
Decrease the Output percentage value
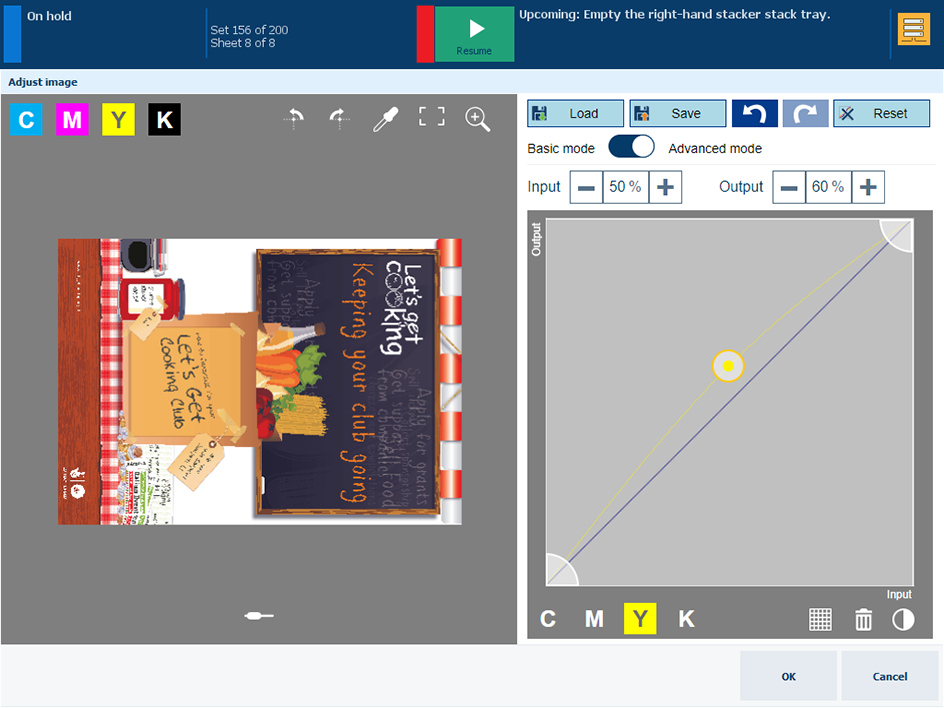click(x=789, y=187)
